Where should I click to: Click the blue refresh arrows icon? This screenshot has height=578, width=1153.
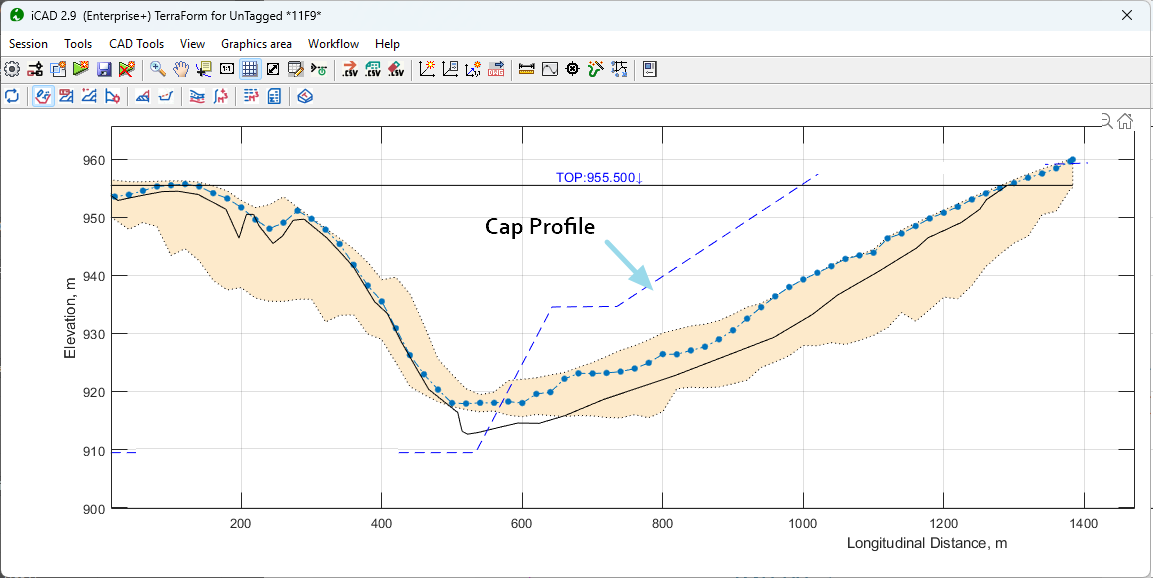(x=12, y=96)
